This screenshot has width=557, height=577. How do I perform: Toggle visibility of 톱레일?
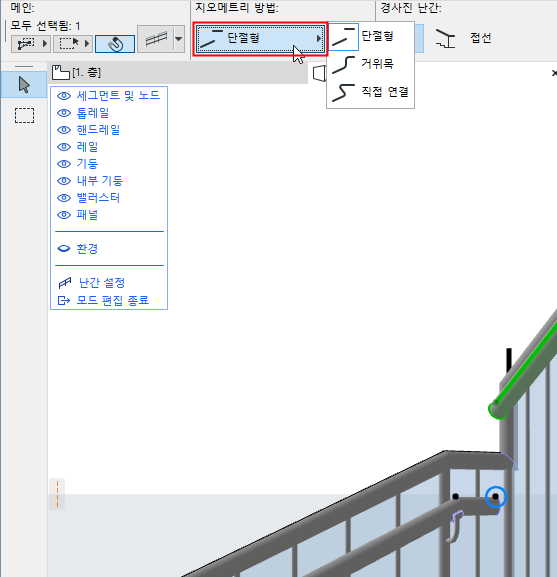click(64, 113)
